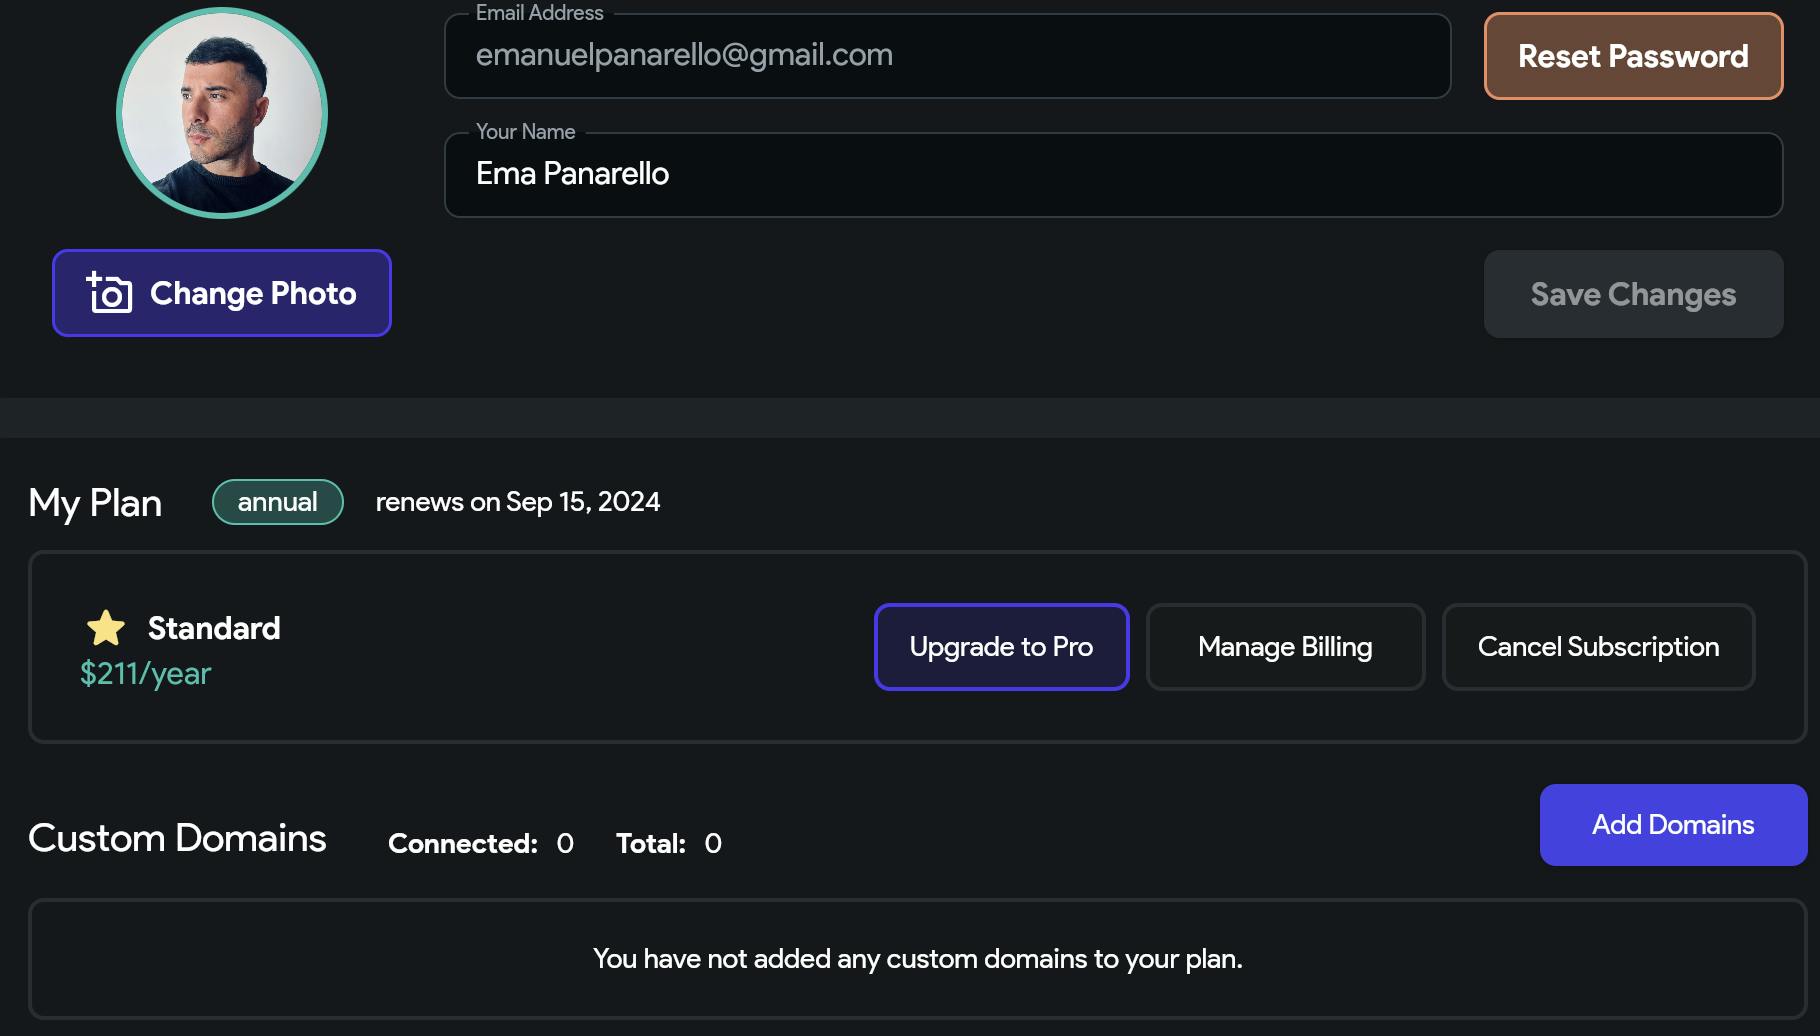Screen dimensions: 1820x1036
Task: Open Manage Billing
Action: click(1285, 647)
